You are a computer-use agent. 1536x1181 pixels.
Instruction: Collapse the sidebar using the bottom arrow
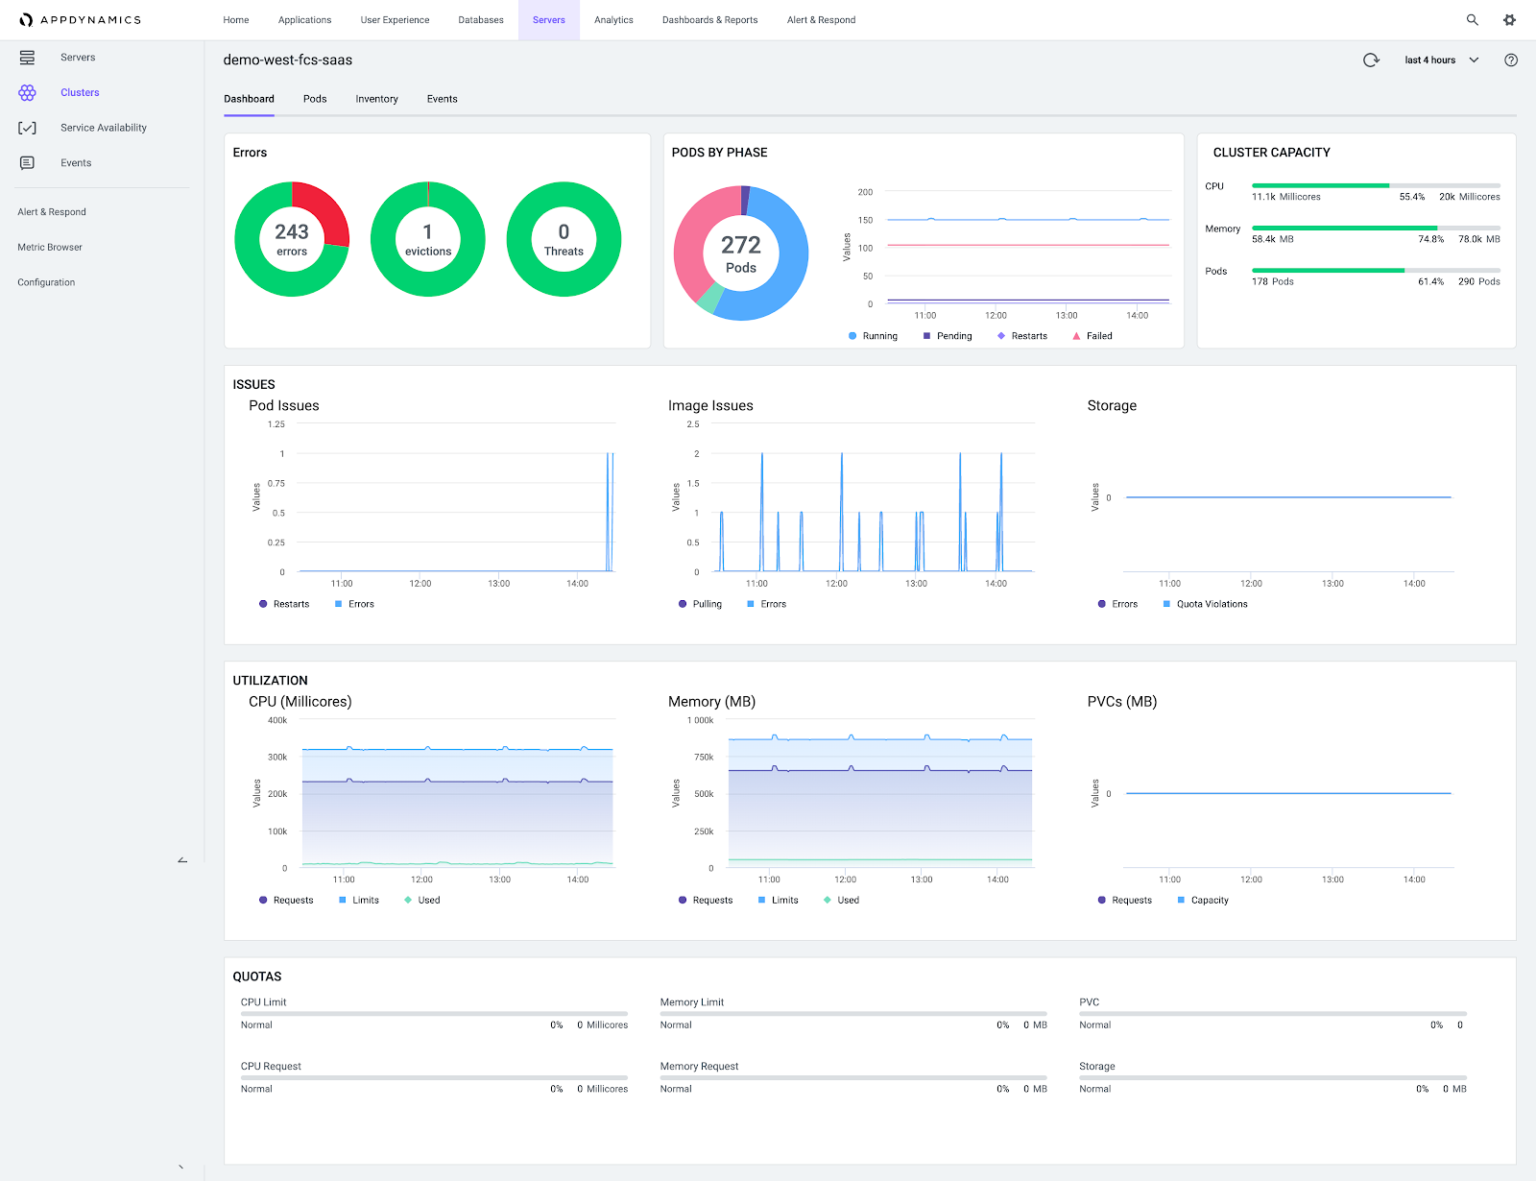tap(181, 859)
